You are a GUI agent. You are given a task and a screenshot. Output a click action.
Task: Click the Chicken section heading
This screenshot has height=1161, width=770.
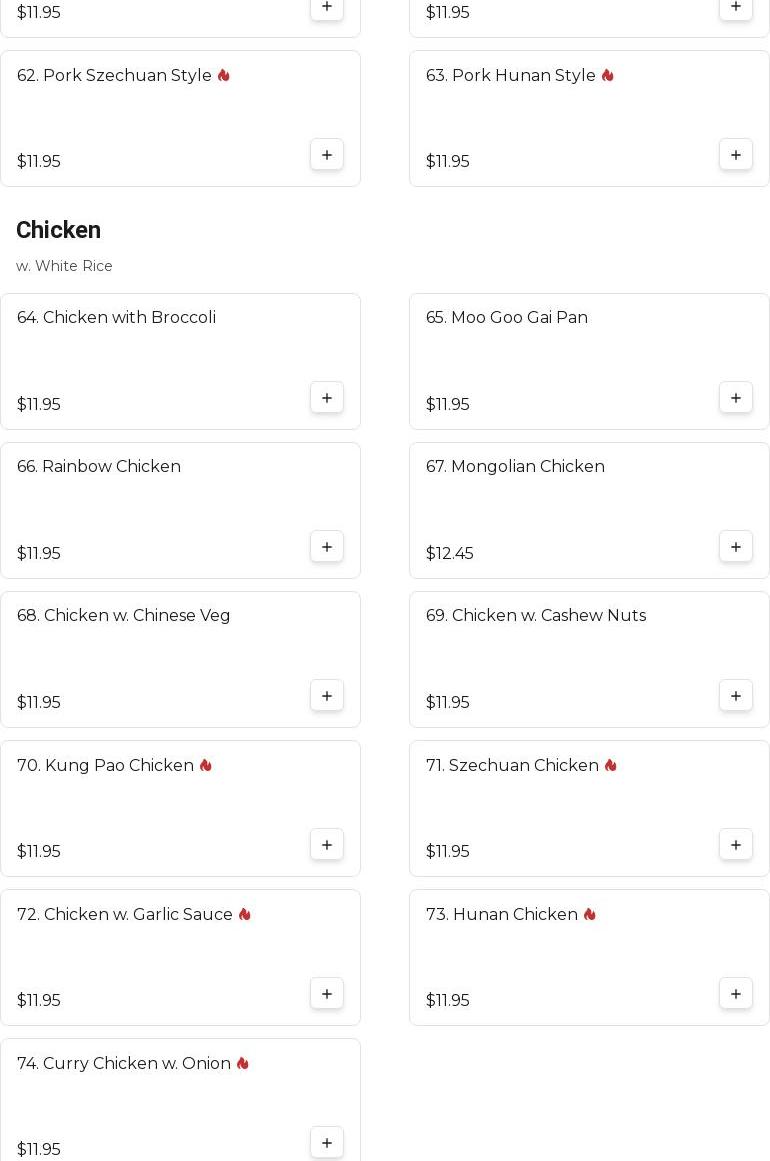point(58,230)
